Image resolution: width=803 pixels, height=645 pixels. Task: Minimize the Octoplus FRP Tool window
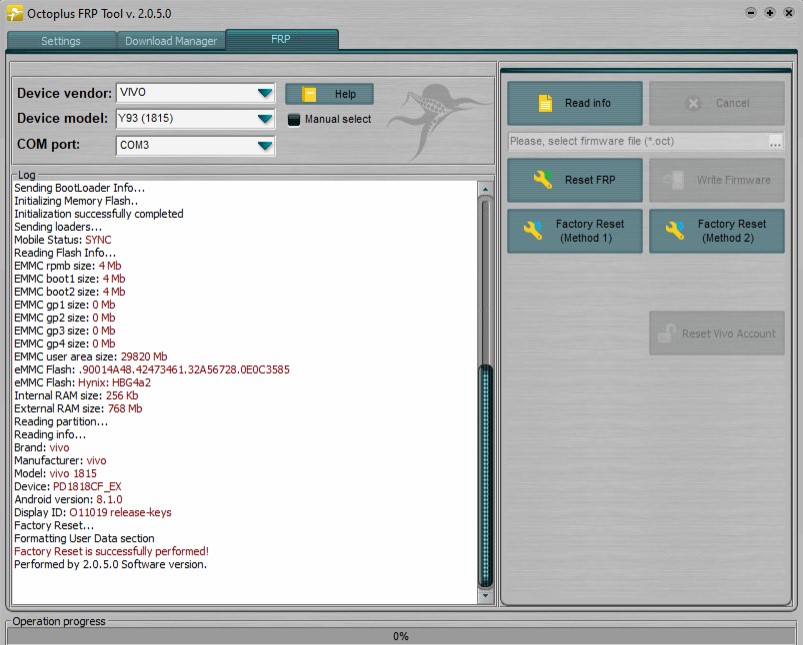(751, 13)
